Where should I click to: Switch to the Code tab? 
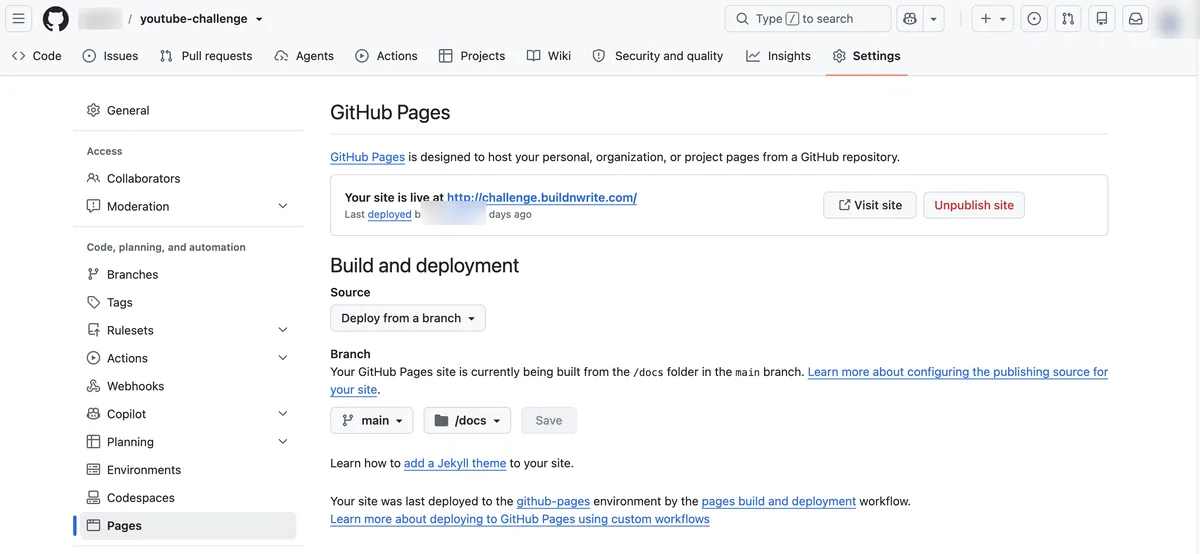[37, 56]
